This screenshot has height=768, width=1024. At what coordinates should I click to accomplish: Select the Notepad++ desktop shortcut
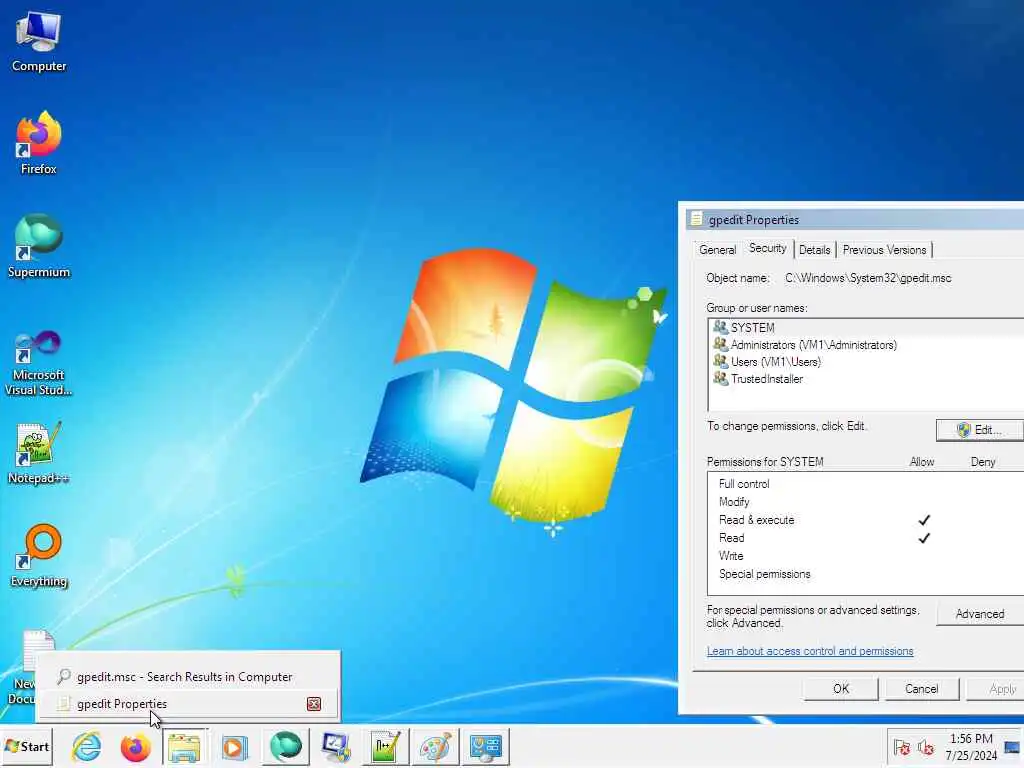click(39, 453)
